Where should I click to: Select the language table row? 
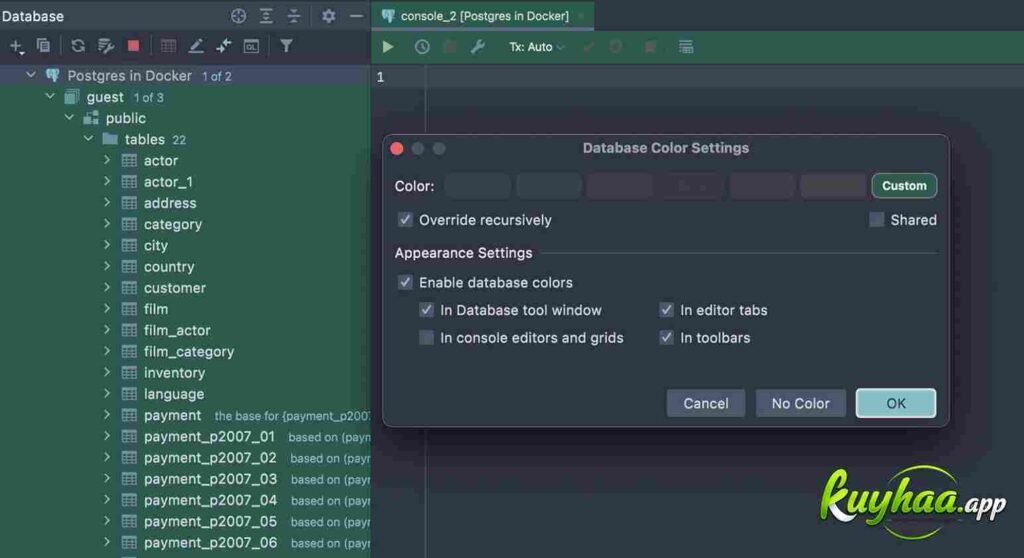185,393
